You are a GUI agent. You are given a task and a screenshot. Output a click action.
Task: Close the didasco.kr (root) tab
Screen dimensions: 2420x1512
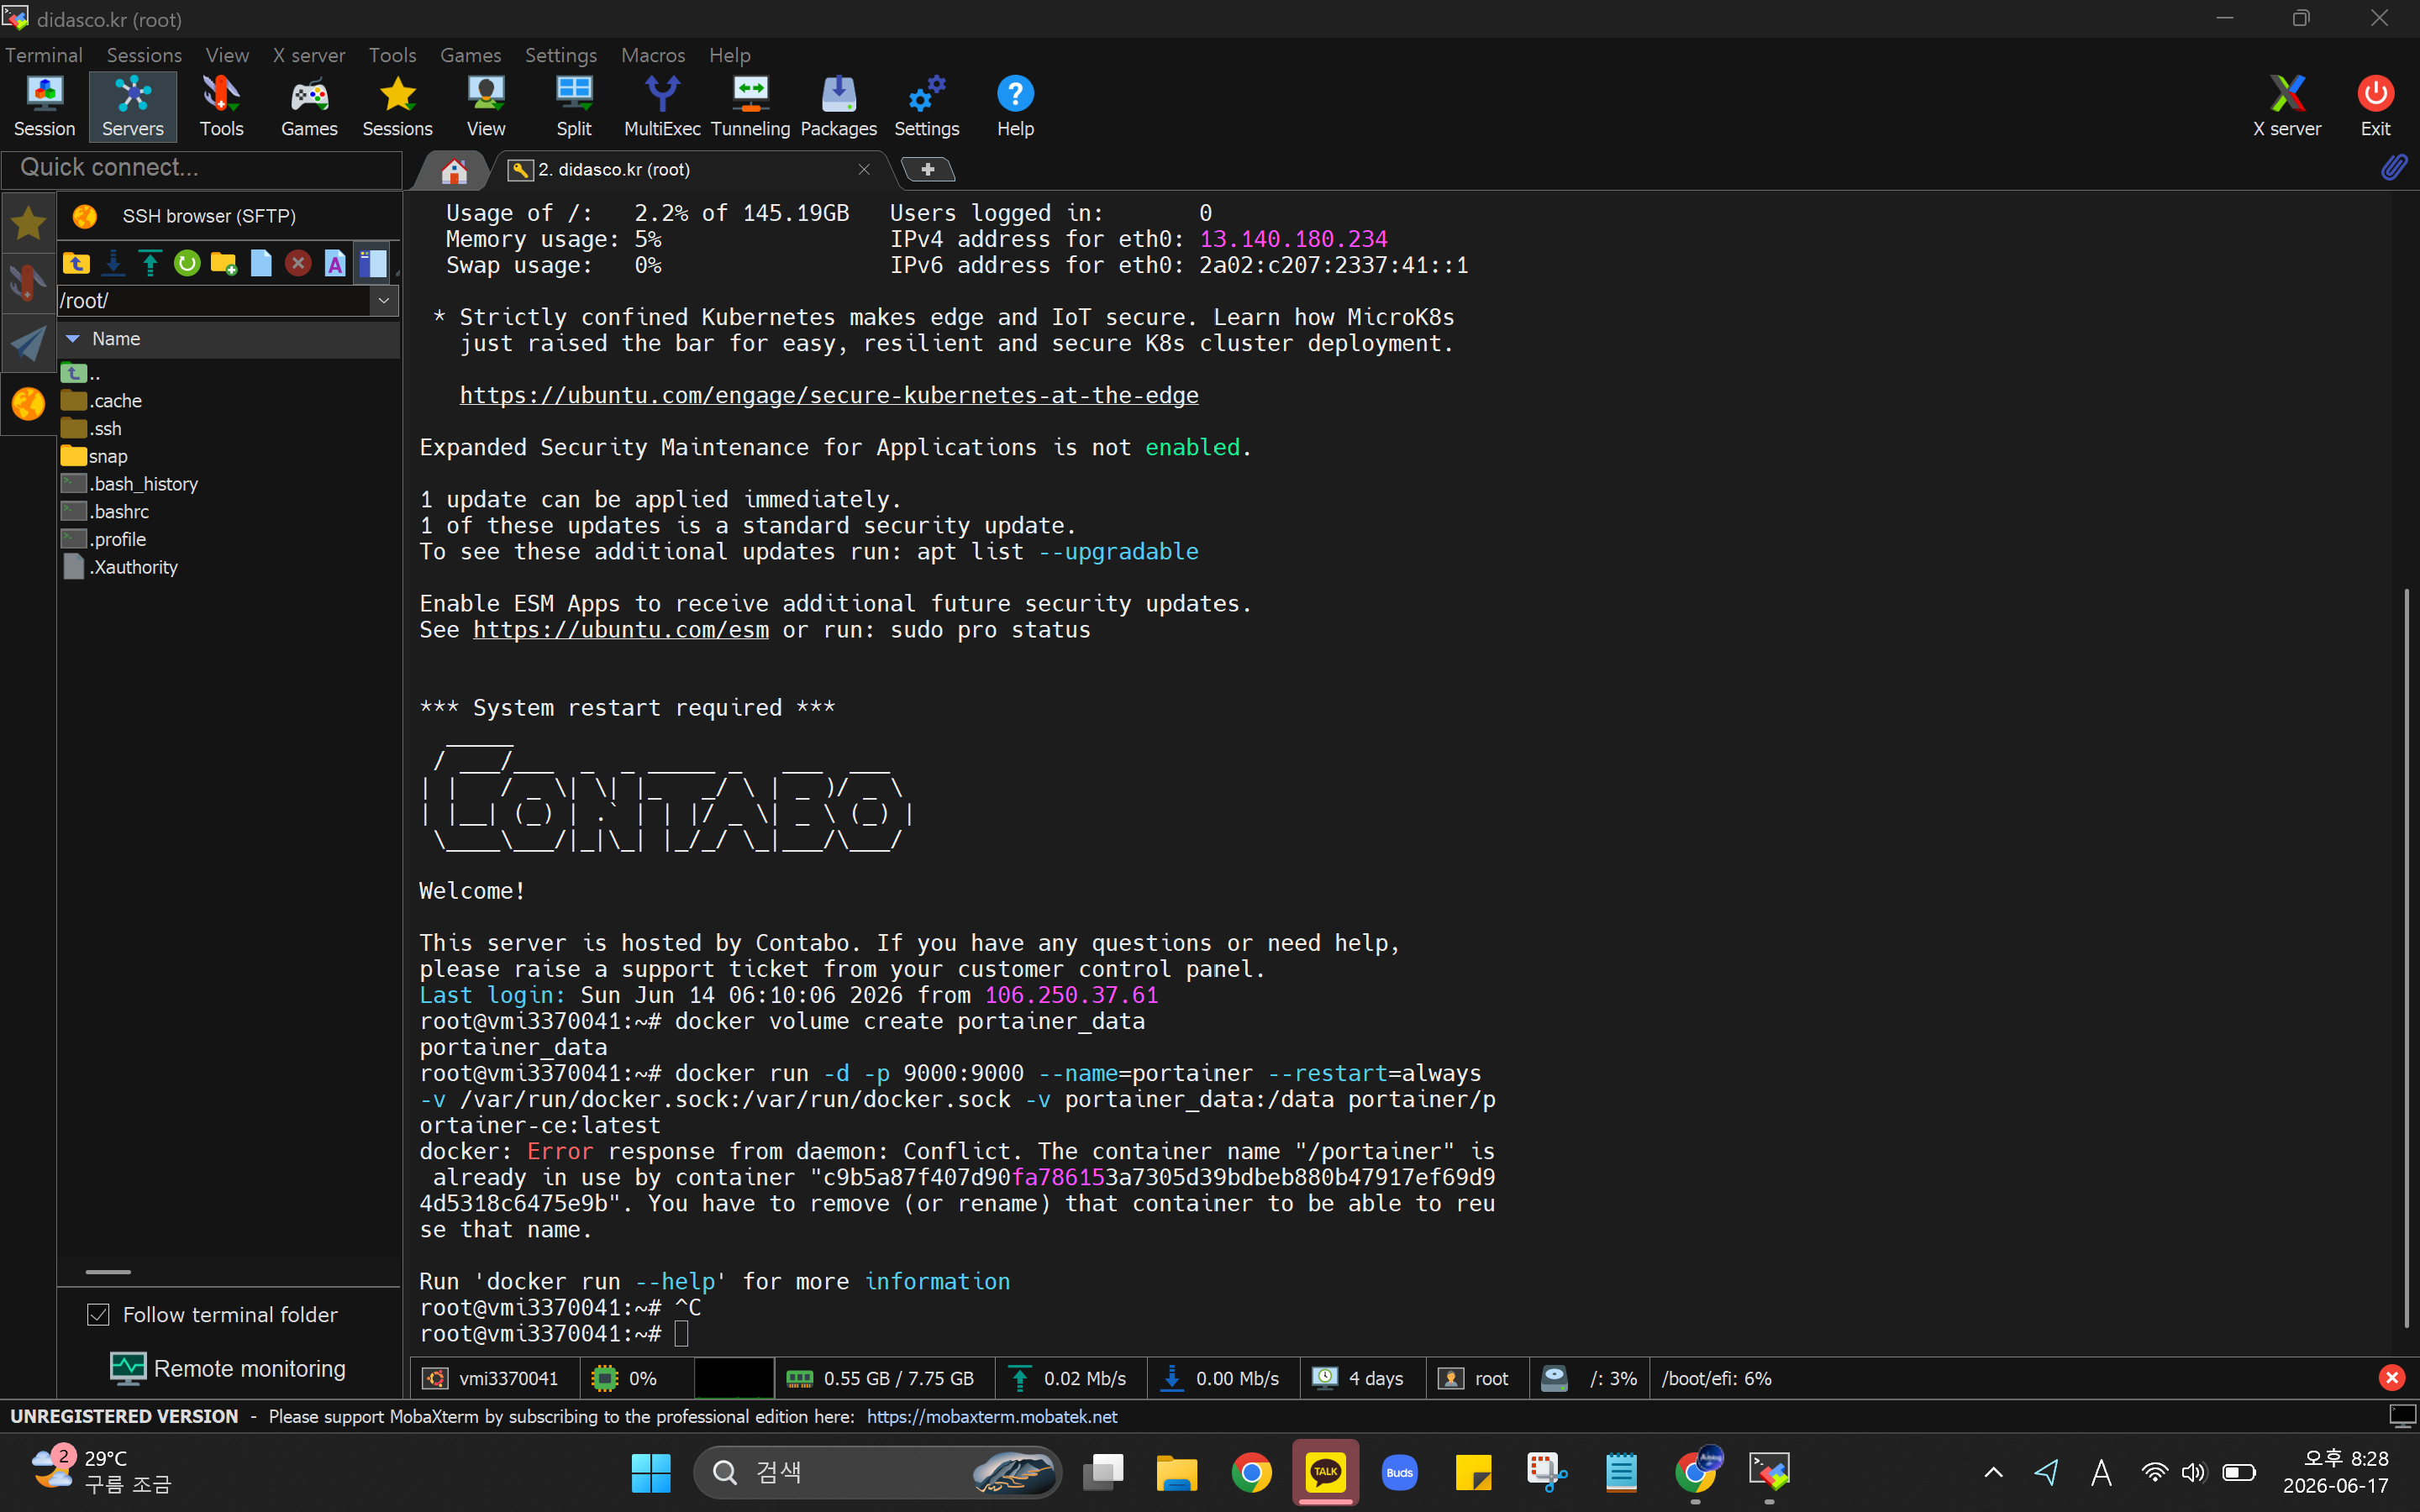coord(864,169)
